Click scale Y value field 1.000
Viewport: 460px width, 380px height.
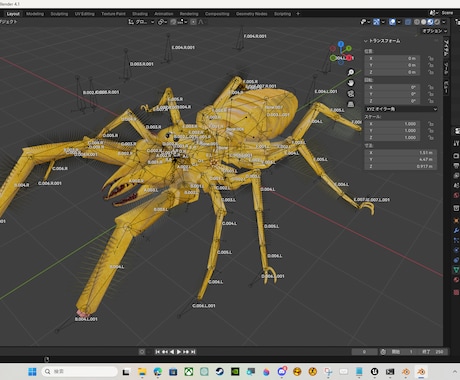(392, 130)
